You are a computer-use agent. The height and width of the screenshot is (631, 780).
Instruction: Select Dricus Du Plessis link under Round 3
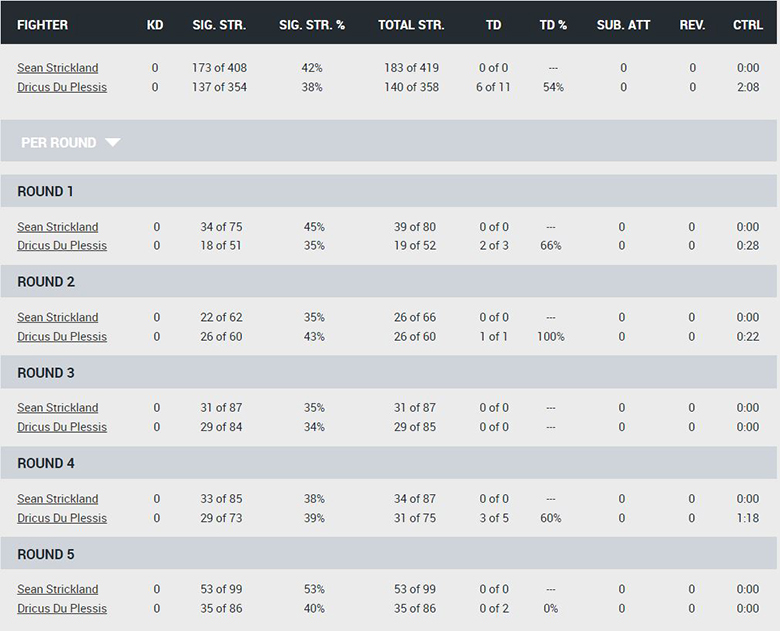pos(62,427)
